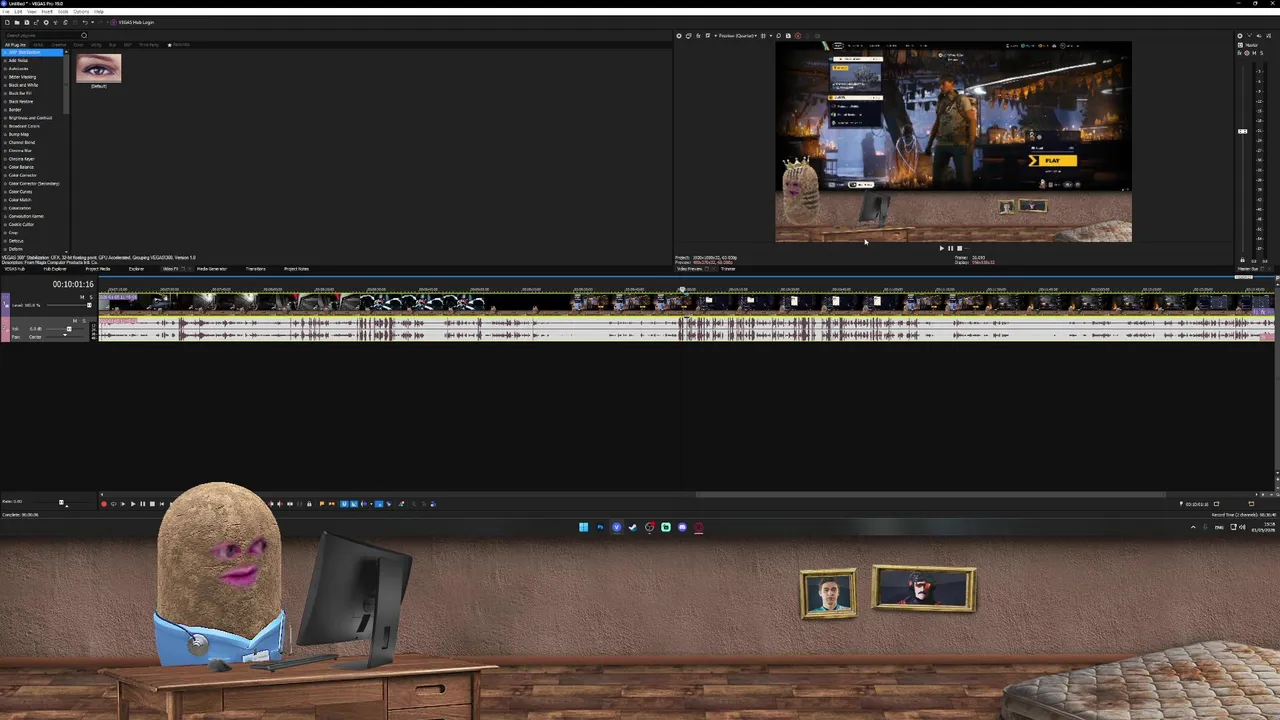The height and width of the screenshot is (720, 1280).
Task: Switch to the Favorites plug-in filter
Action: (x=179, y=45)
